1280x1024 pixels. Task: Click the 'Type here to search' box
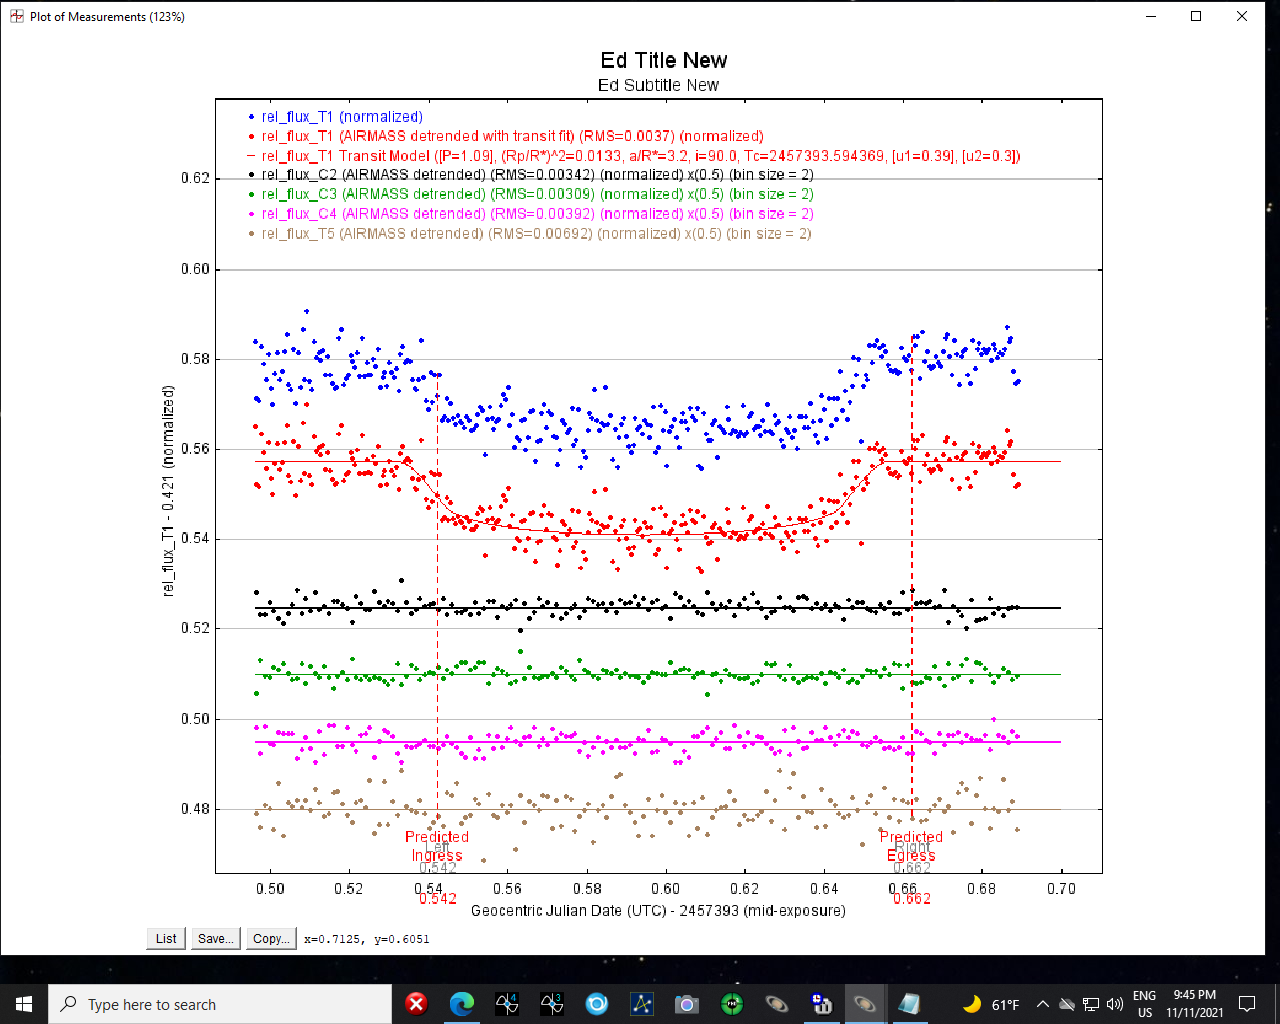click(x=220, y=1004)
